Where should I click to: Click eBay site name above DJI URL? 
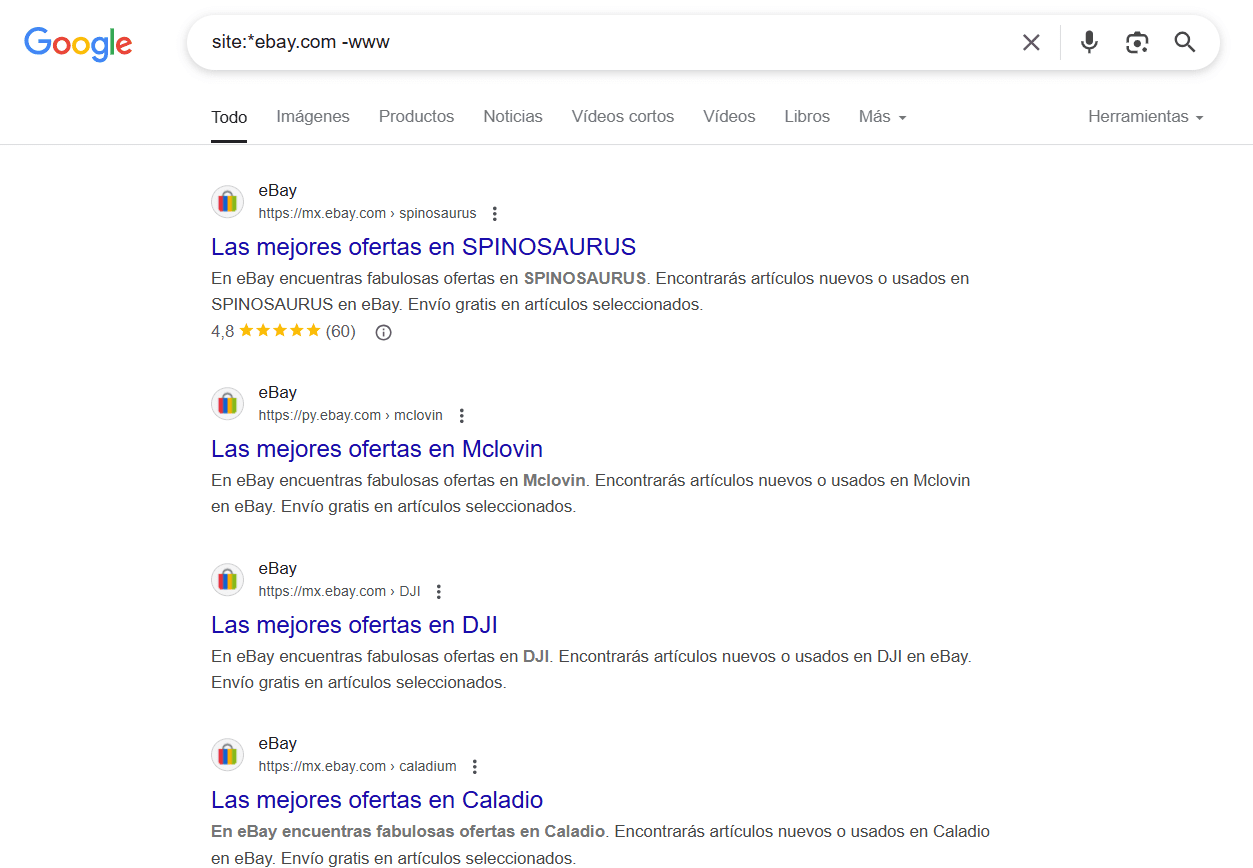click(x=277, y=569)
